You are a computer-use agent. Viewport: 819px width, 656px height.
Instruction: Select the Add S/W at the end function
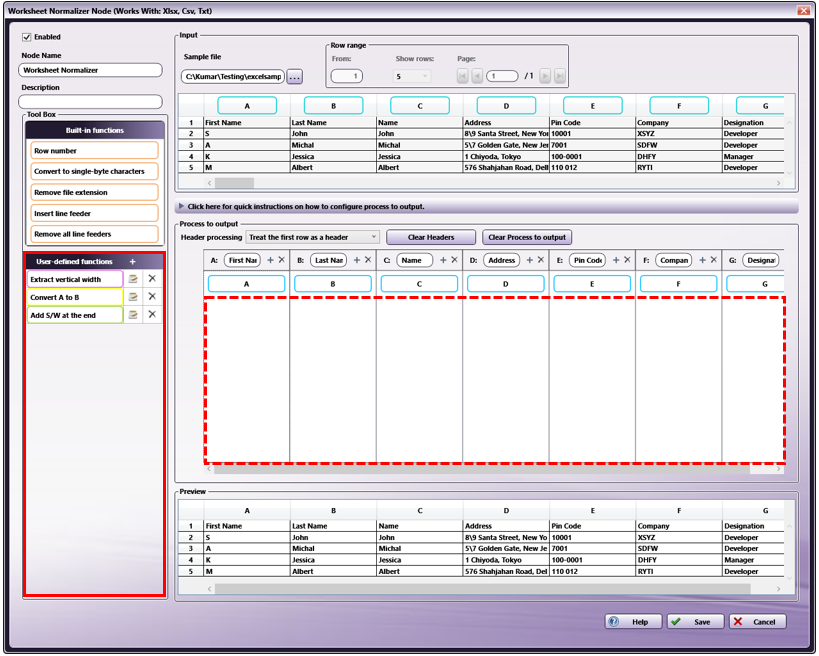pyautogui.click(x=75, y=315)
